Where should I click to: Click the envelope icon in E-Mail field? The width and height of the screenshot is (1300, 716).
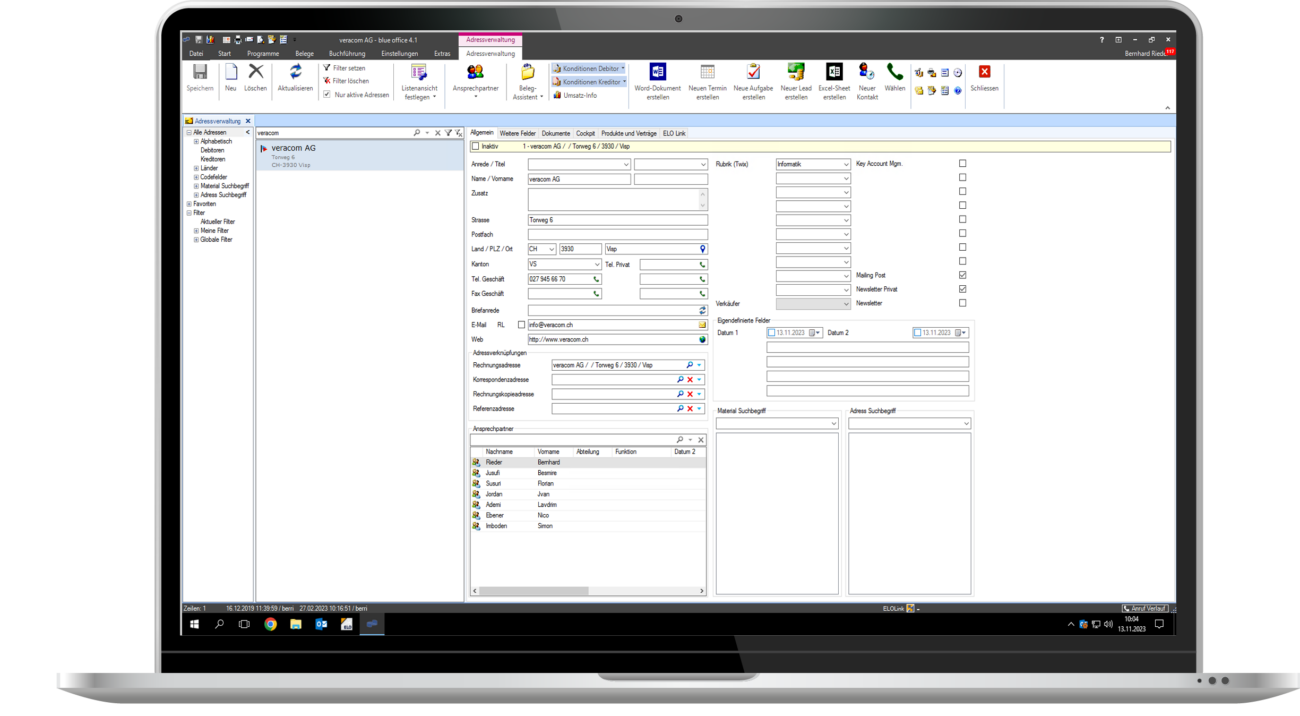pos(702,325)
